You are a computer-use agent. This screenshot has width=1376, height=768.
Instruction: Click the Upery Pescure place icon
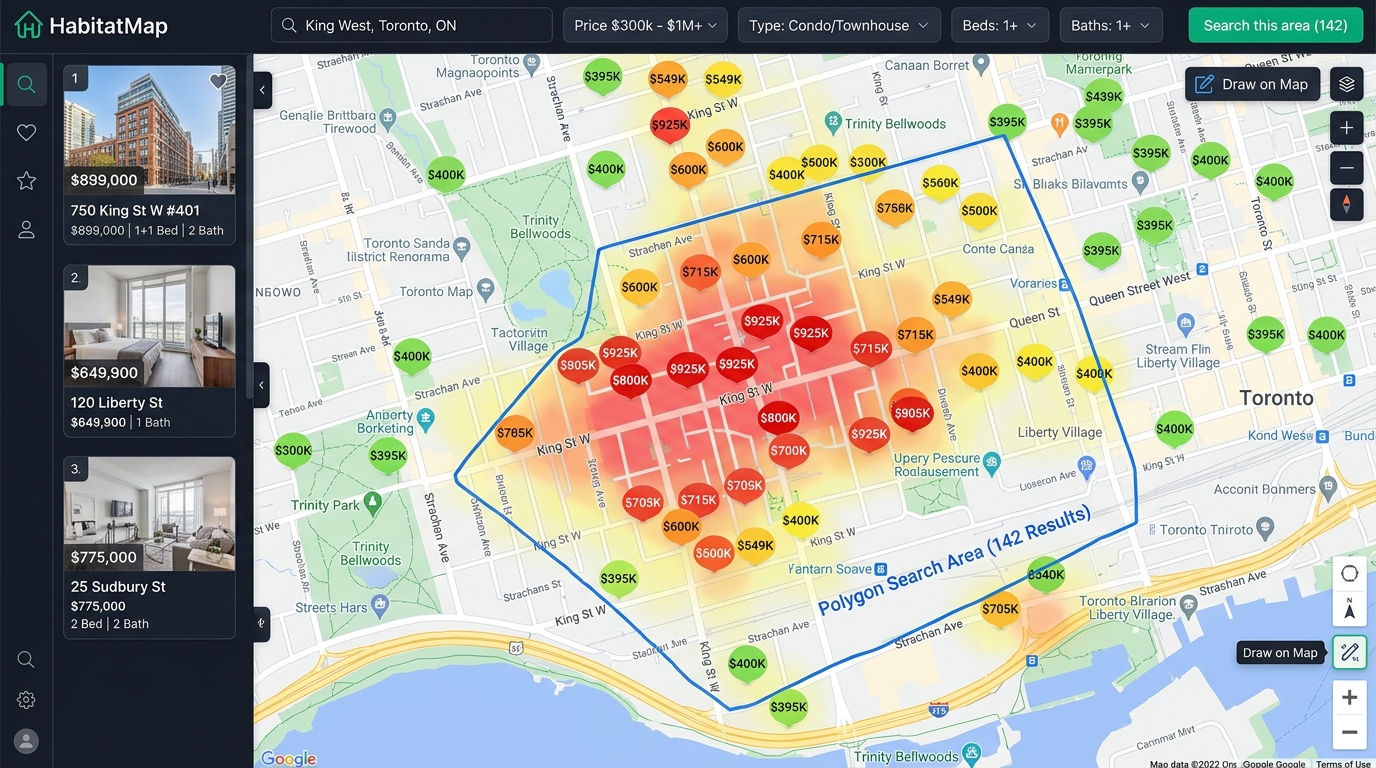click(992, 462)
